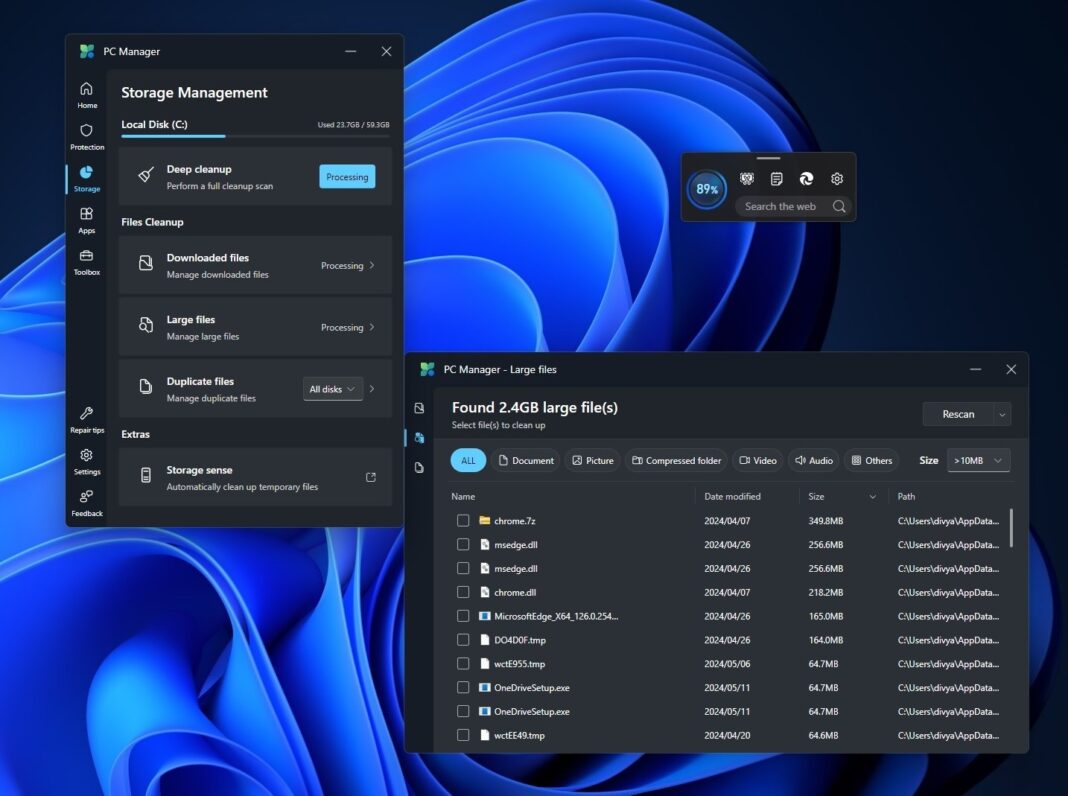Open Storage sense settings link
The height and width of the screenshot is (796, 1068).
click(371, 476)
